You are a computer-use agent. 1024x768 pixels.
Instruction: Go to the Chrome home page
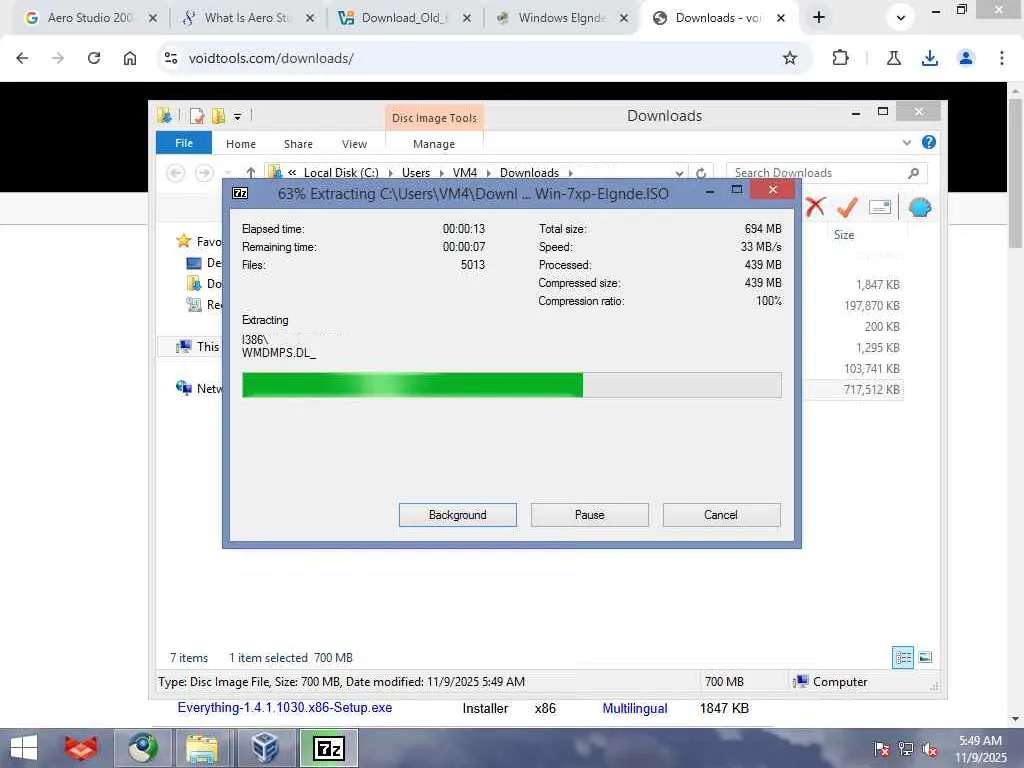pyautogui.click(x=130, y=58)
